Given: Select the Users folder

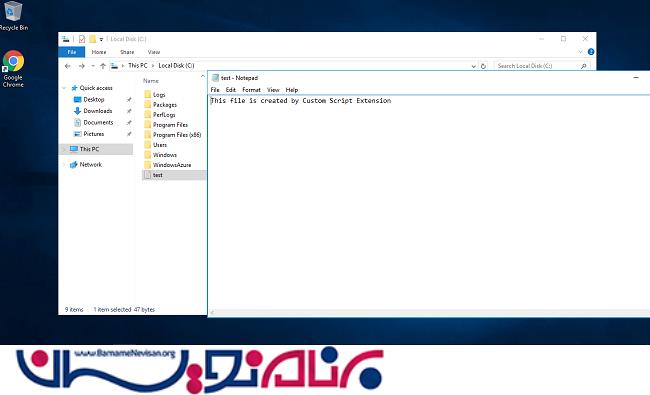Looking at the screenshot, I should pos(160,145).
